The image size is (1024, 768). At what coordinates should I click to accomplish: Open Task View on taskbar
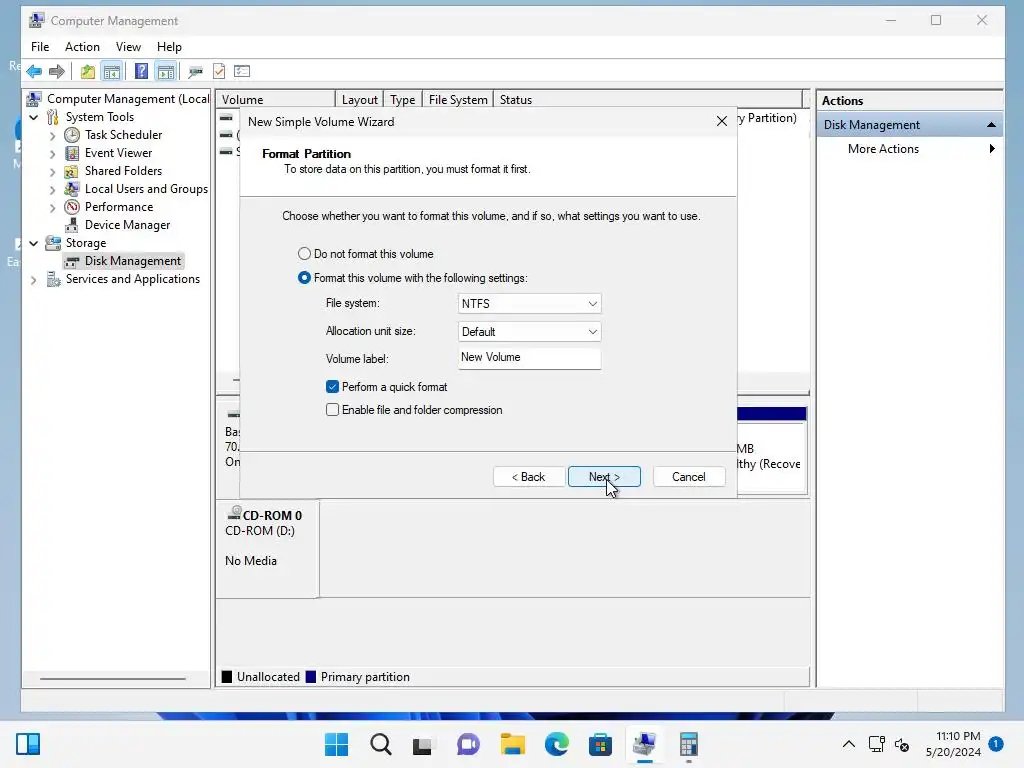[x=423, y=744]
